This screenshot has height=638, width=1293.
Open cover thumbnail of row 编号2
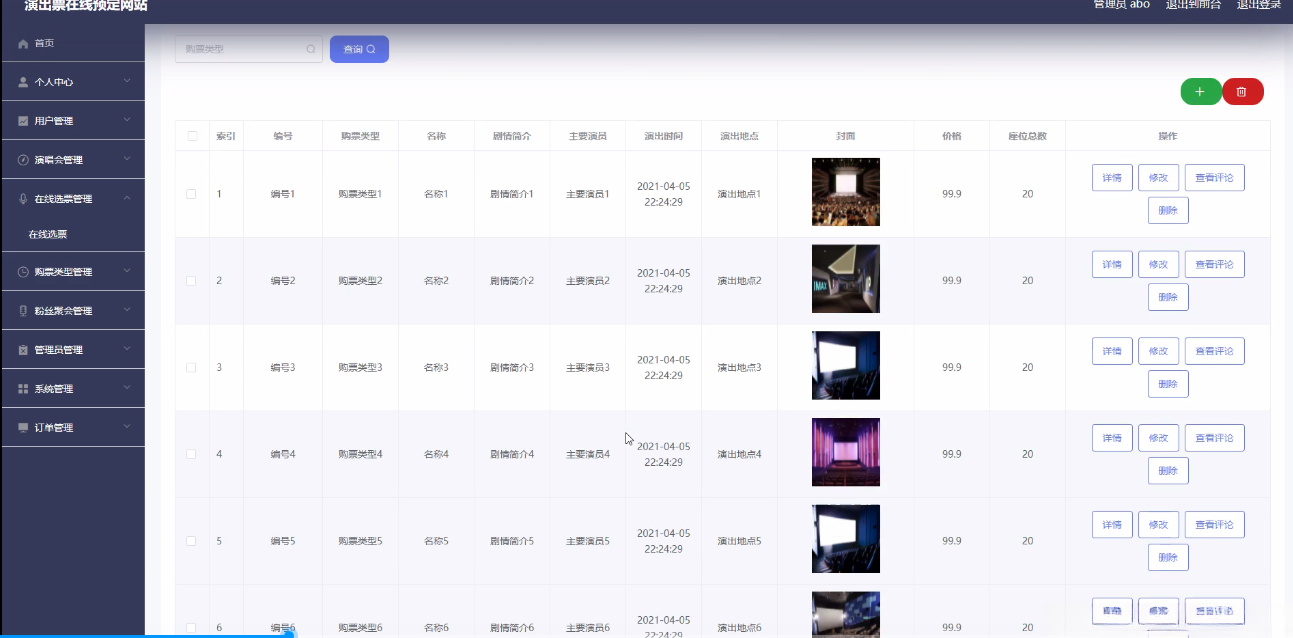click(846, 279)
